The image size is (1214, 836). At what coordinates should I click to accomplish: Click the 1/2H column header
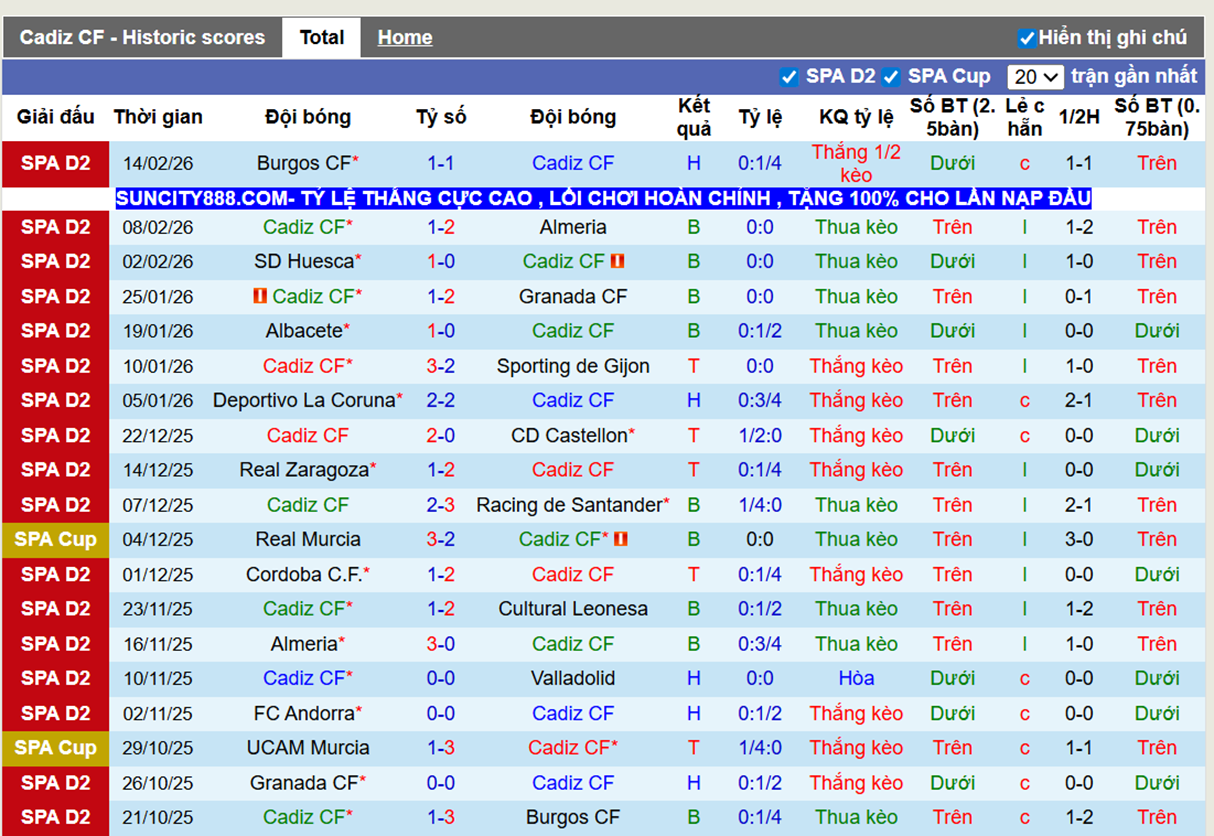(x=1079, y=117)
